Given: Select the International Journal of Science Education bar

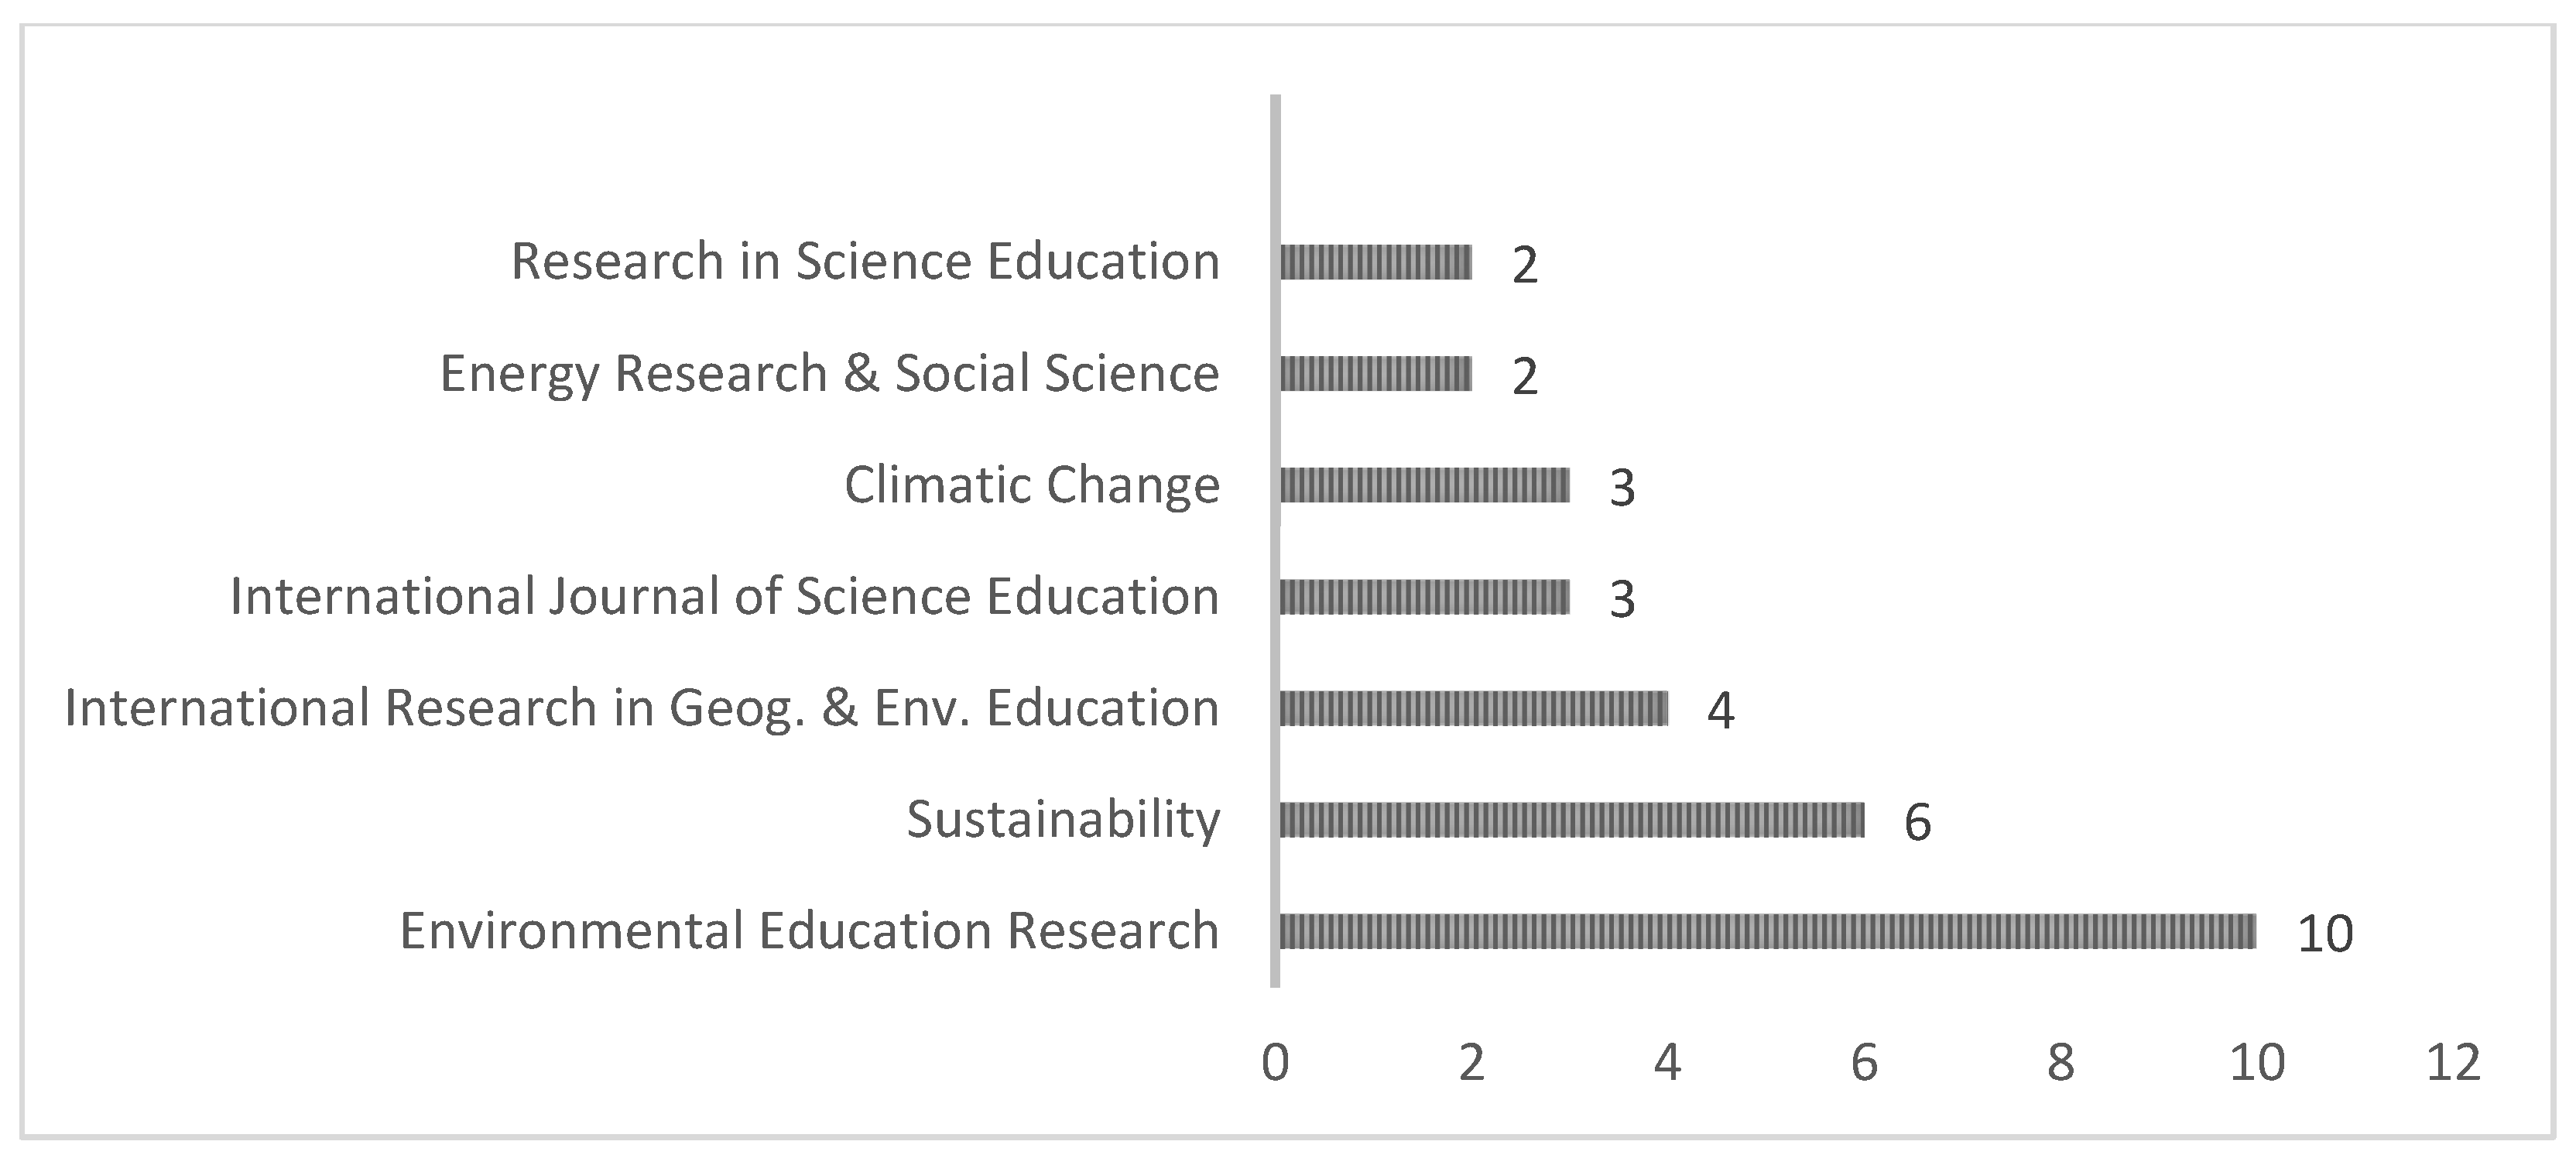Looking at the screenshot, I should [1424, 597].
